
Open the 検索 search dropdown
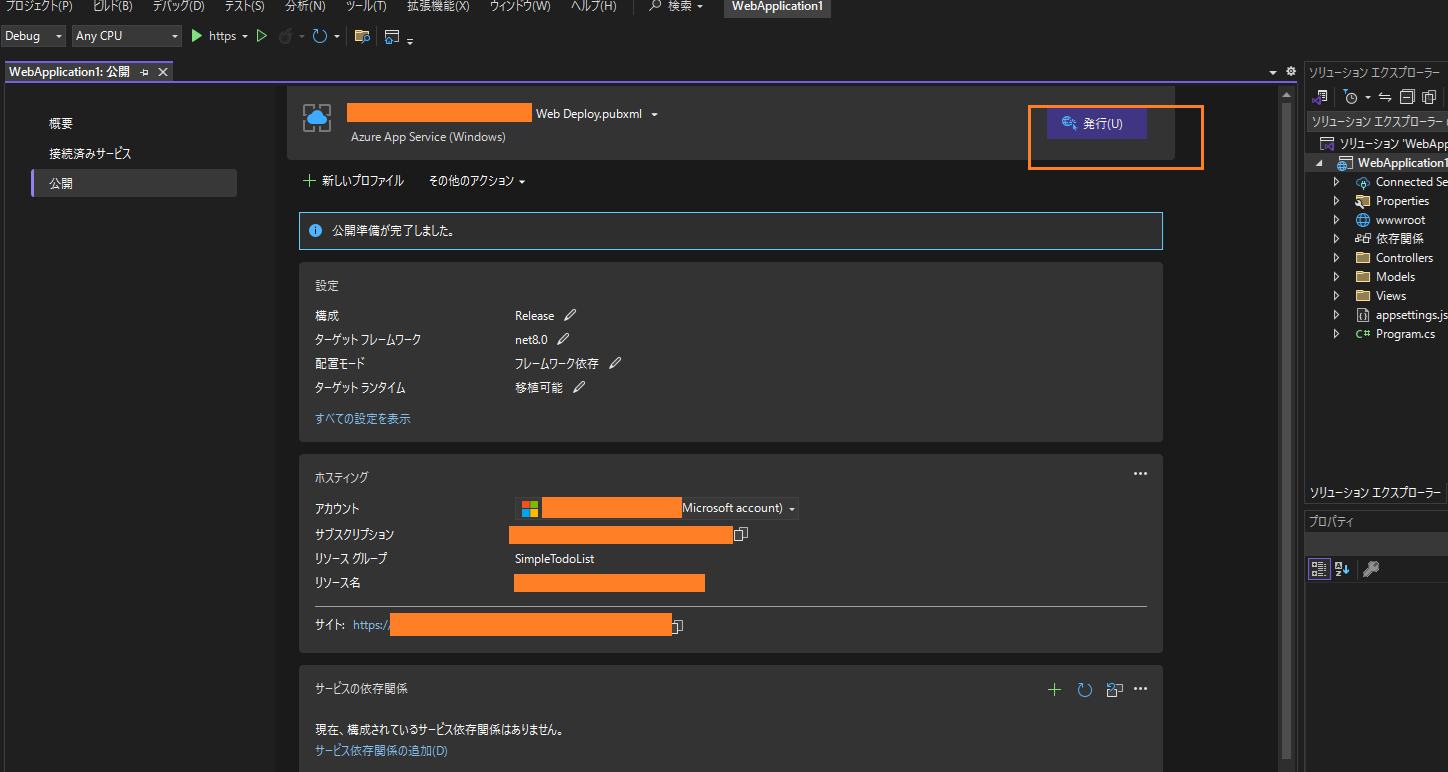675,6
